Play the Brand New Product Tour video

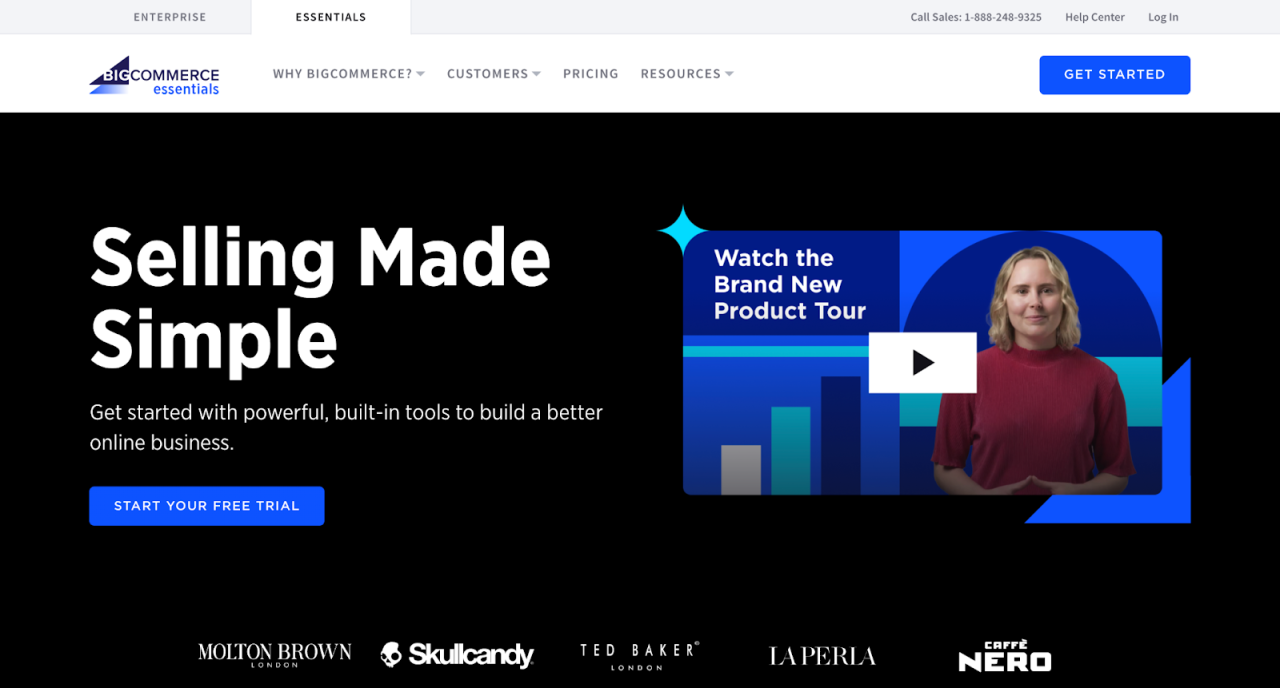point(922,362)
